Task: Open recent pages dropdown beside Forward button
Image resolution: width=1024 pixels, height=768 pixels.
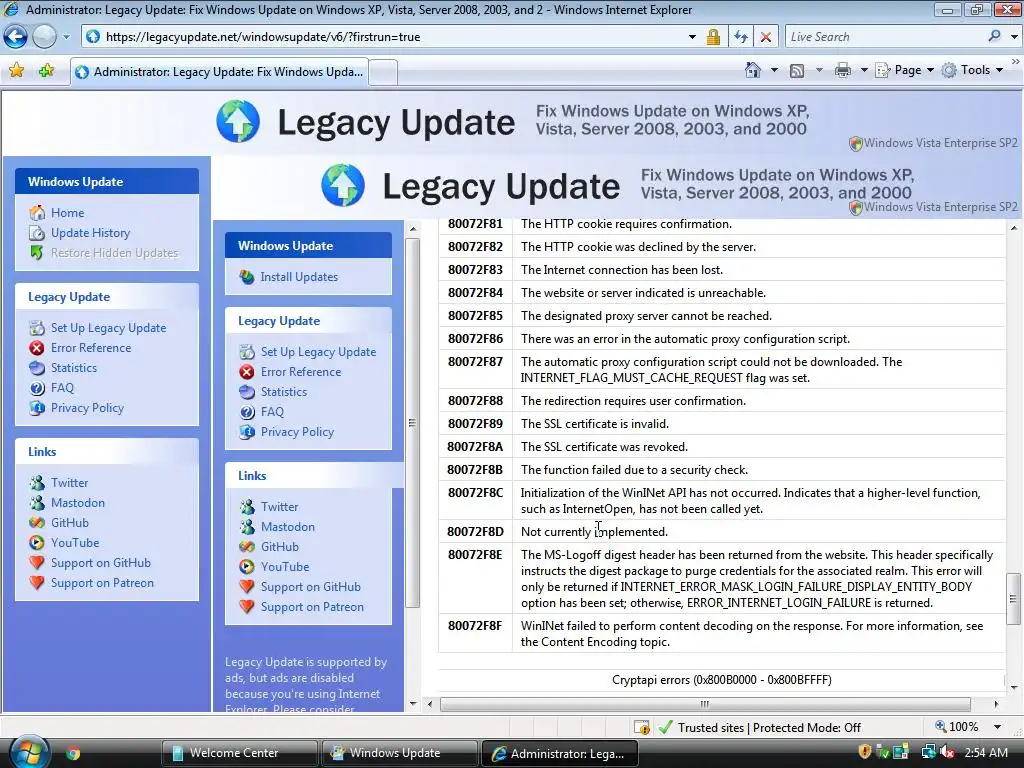Action: pos(66,37)
